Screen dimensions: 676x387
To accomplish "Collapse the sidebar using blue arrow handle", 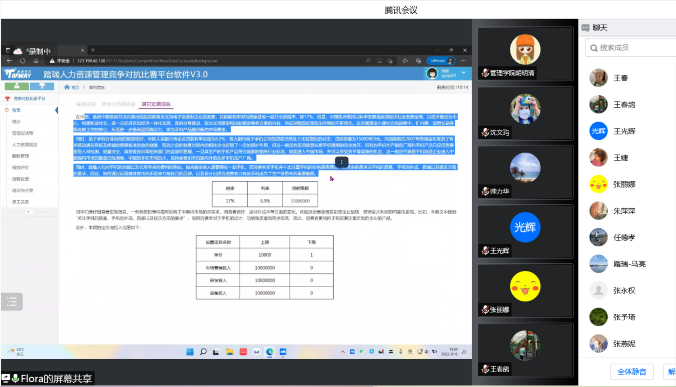I will [56, 110].
